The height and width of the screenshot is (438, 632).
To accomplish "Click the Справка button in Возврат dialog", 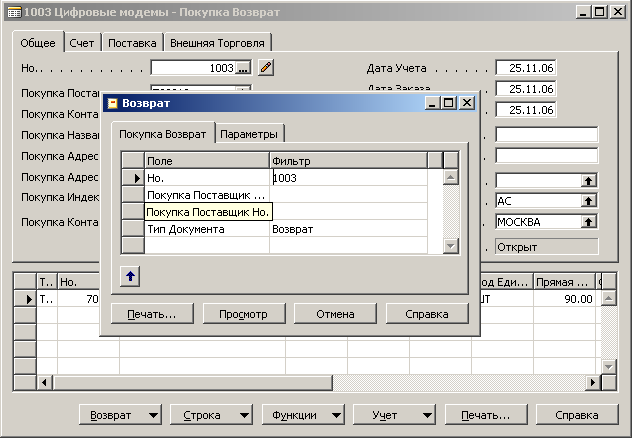I will (x=427, y=314).
